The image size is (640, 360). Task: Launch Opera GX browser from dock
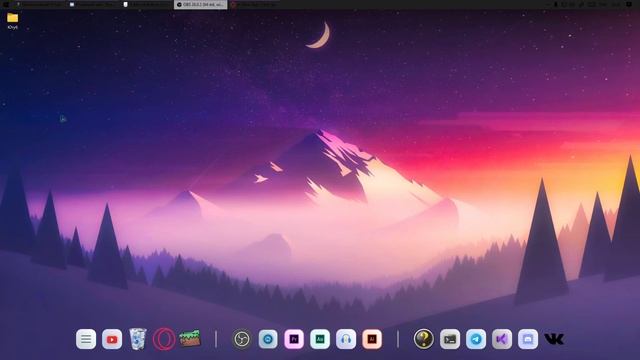[x=164, y=339]
